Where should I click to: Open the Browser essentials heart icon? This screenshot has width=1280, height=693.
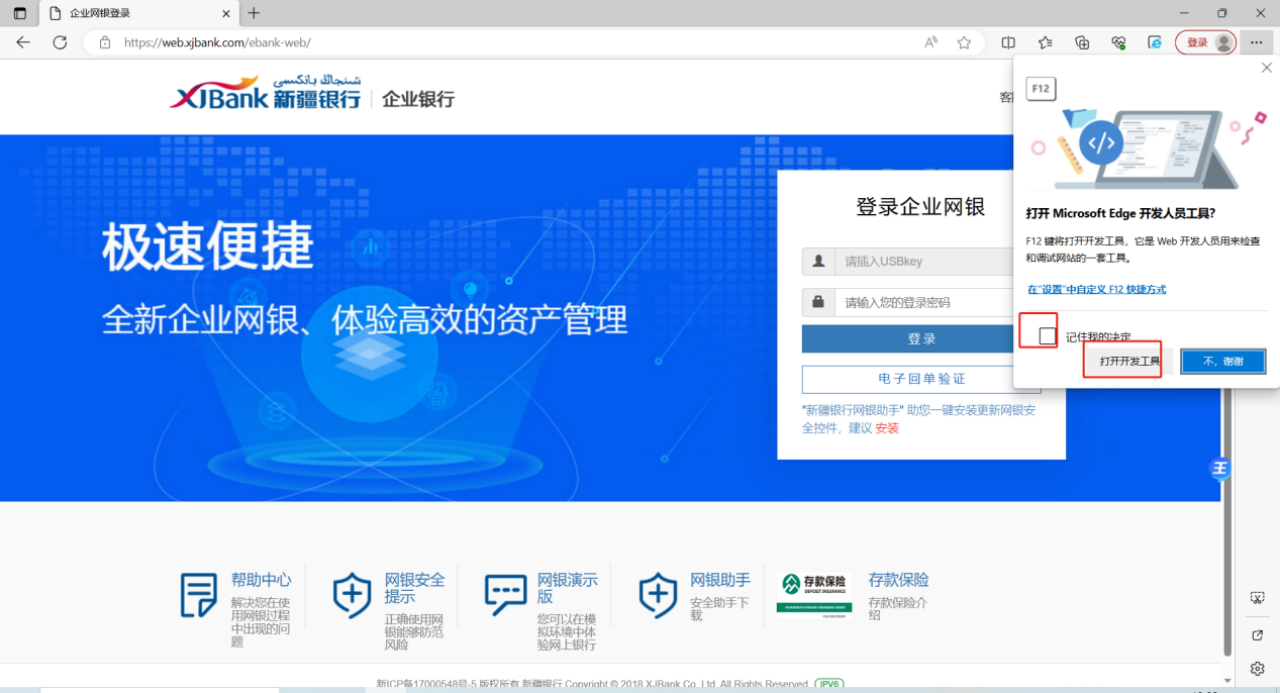coord(1119,43)
